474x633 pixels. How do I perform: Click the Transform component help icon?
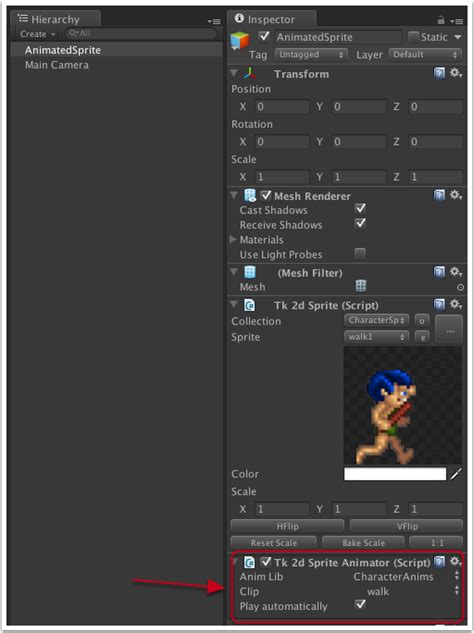coord(439,73)
